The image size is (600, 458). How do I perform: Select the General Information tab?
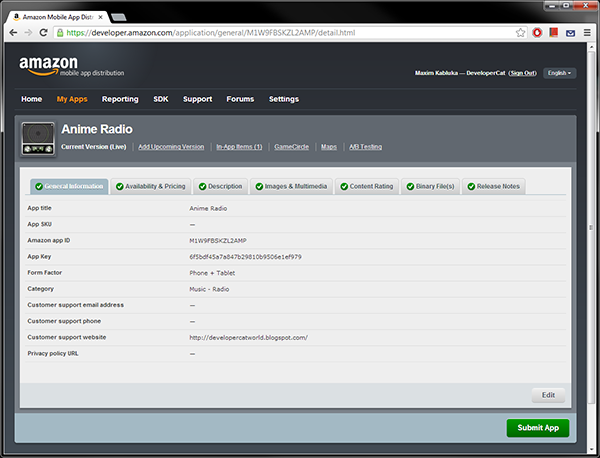69,186
